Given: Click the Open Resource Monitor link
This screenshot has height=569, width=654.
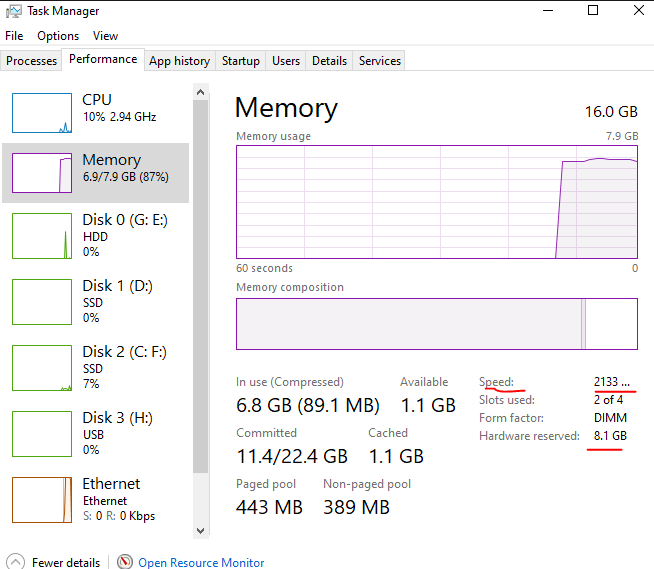Looking at the screenshot, I should (x=201, y=562).
